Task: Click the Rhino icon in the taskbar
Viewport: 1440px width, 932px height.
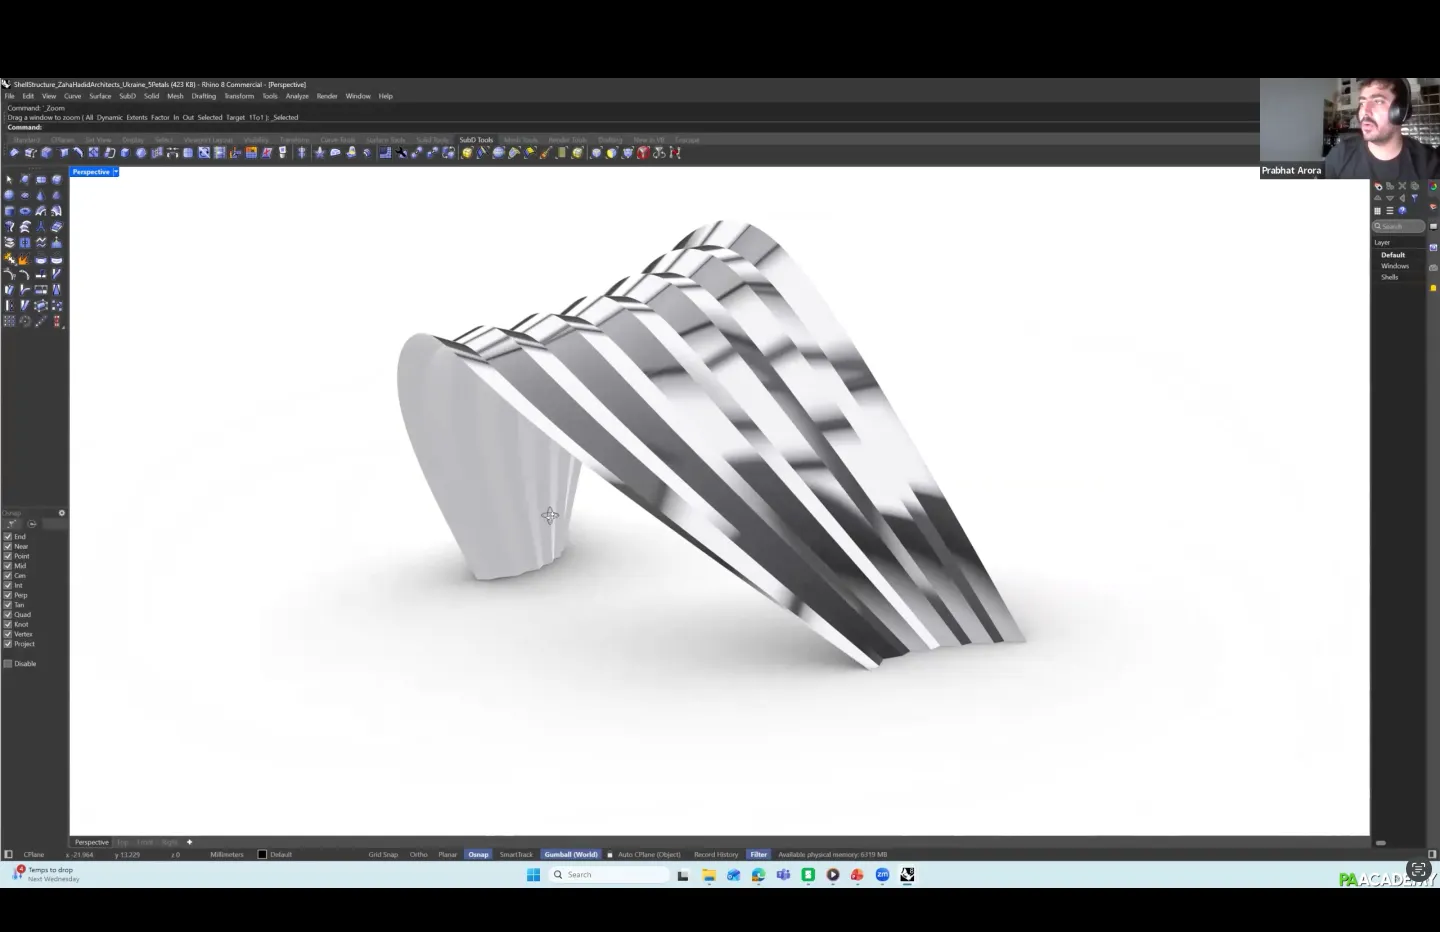Action: [x=907, y=875]
